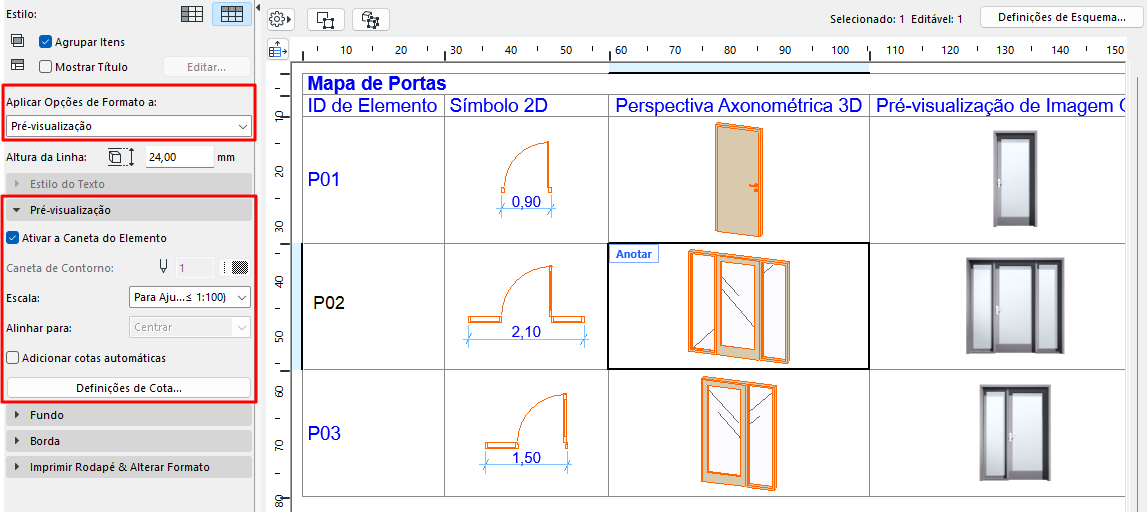Image resolution: width=1147 pixels, height=512 pixels.
Task: Select the Mapa de Portas title cell
Action: 712,84
